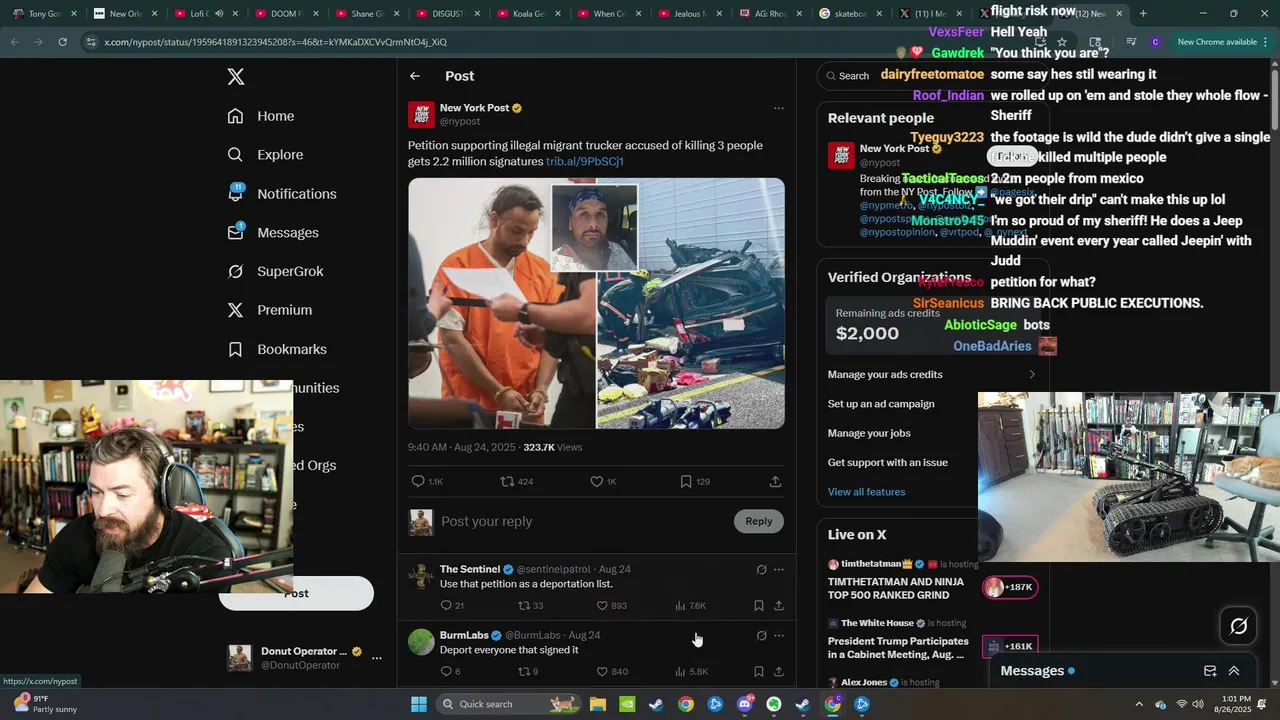This screenshot has height=720, width=1280.
Task: Click View all features link
Action: click(867, 492)
